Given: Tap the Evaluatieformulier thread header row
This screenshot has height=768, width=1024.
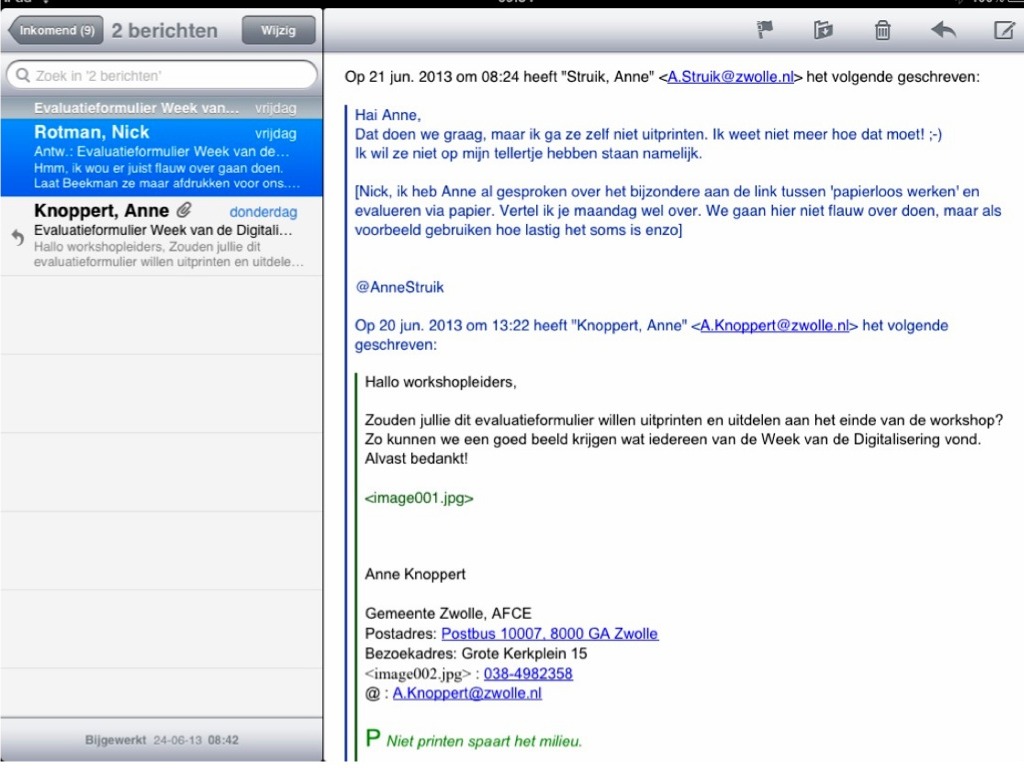Looking at the screenshot, I should point(162,107).
